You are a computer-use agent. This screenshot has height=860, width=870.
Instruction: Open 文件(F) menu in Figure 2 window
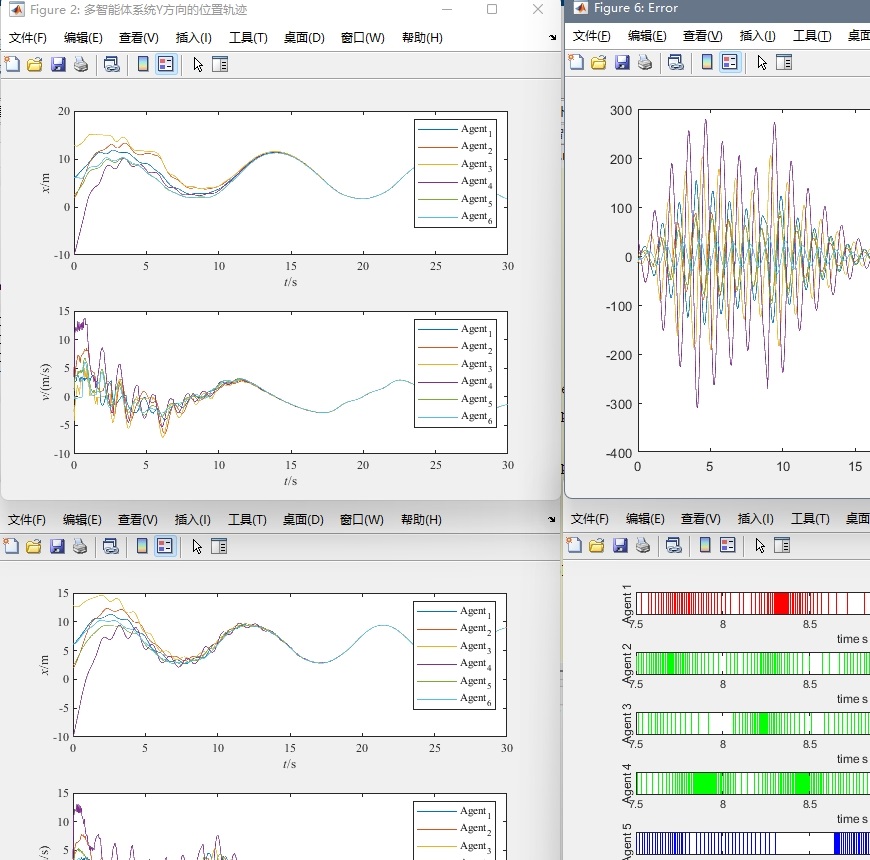(x=28, y=38)
